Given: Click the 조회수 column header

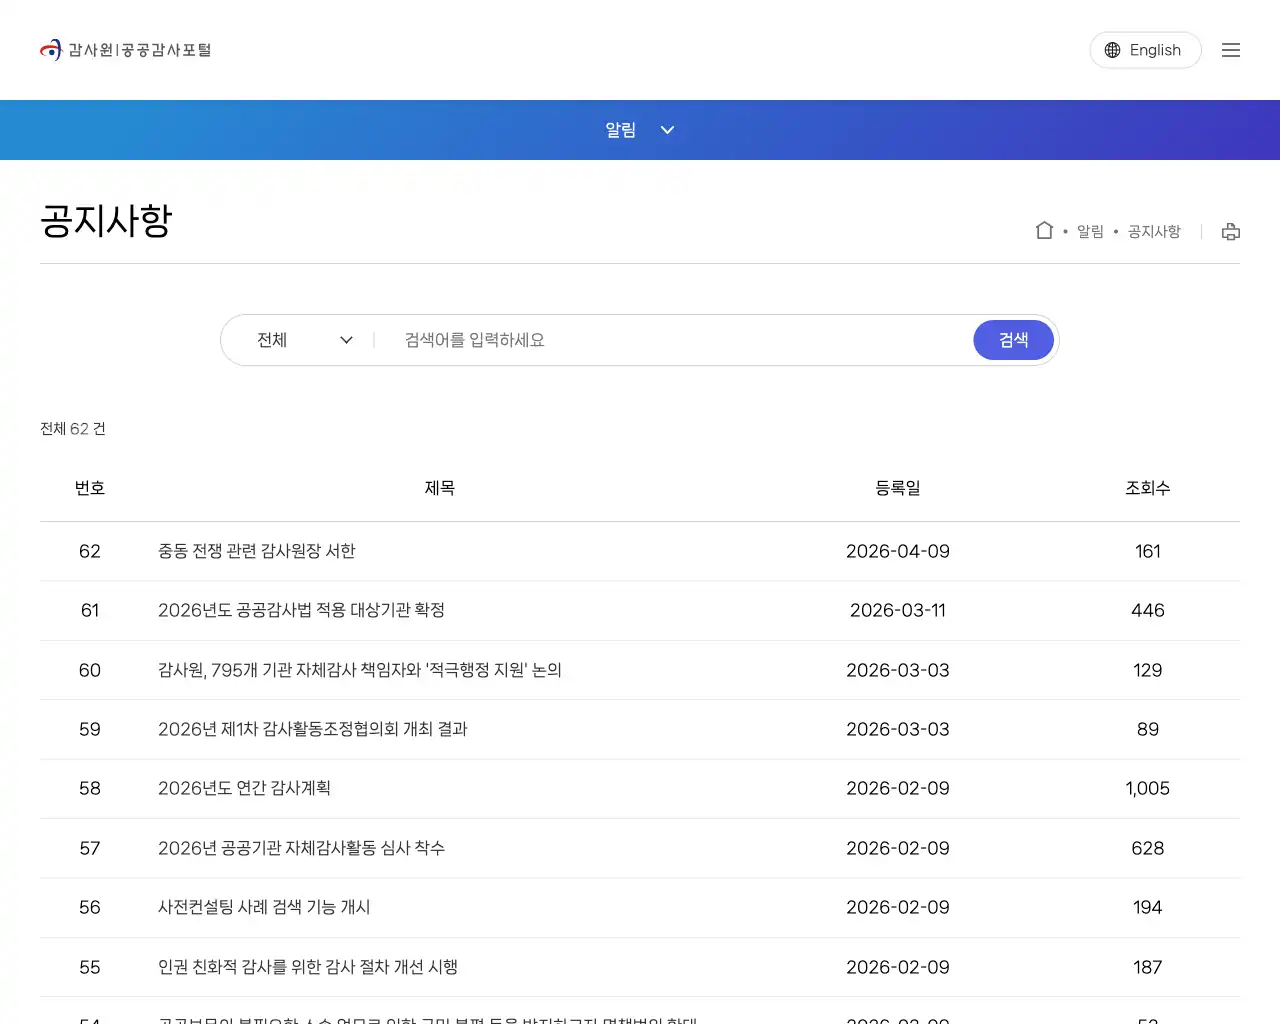Looking at the screenshot, I should 1148,488.
